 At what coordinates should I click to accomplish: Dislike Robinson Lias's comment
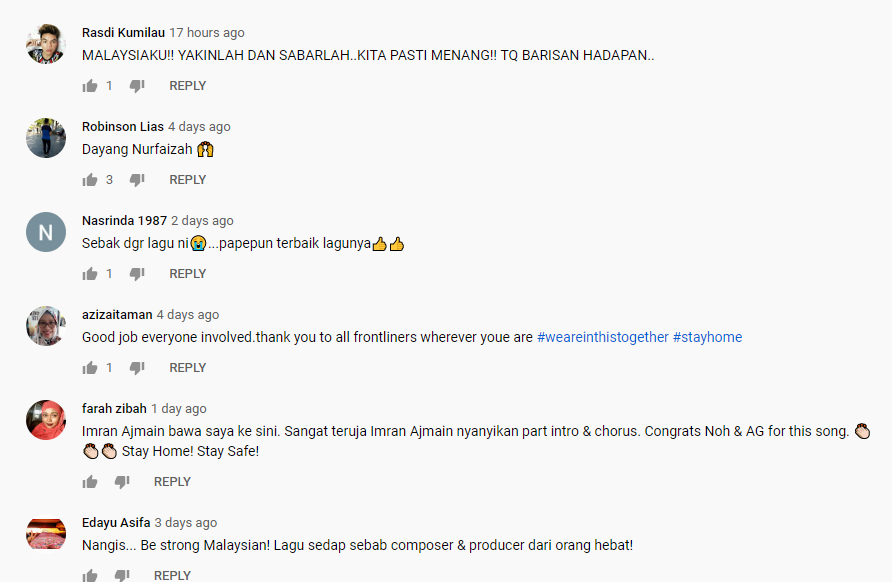point(137,180)
